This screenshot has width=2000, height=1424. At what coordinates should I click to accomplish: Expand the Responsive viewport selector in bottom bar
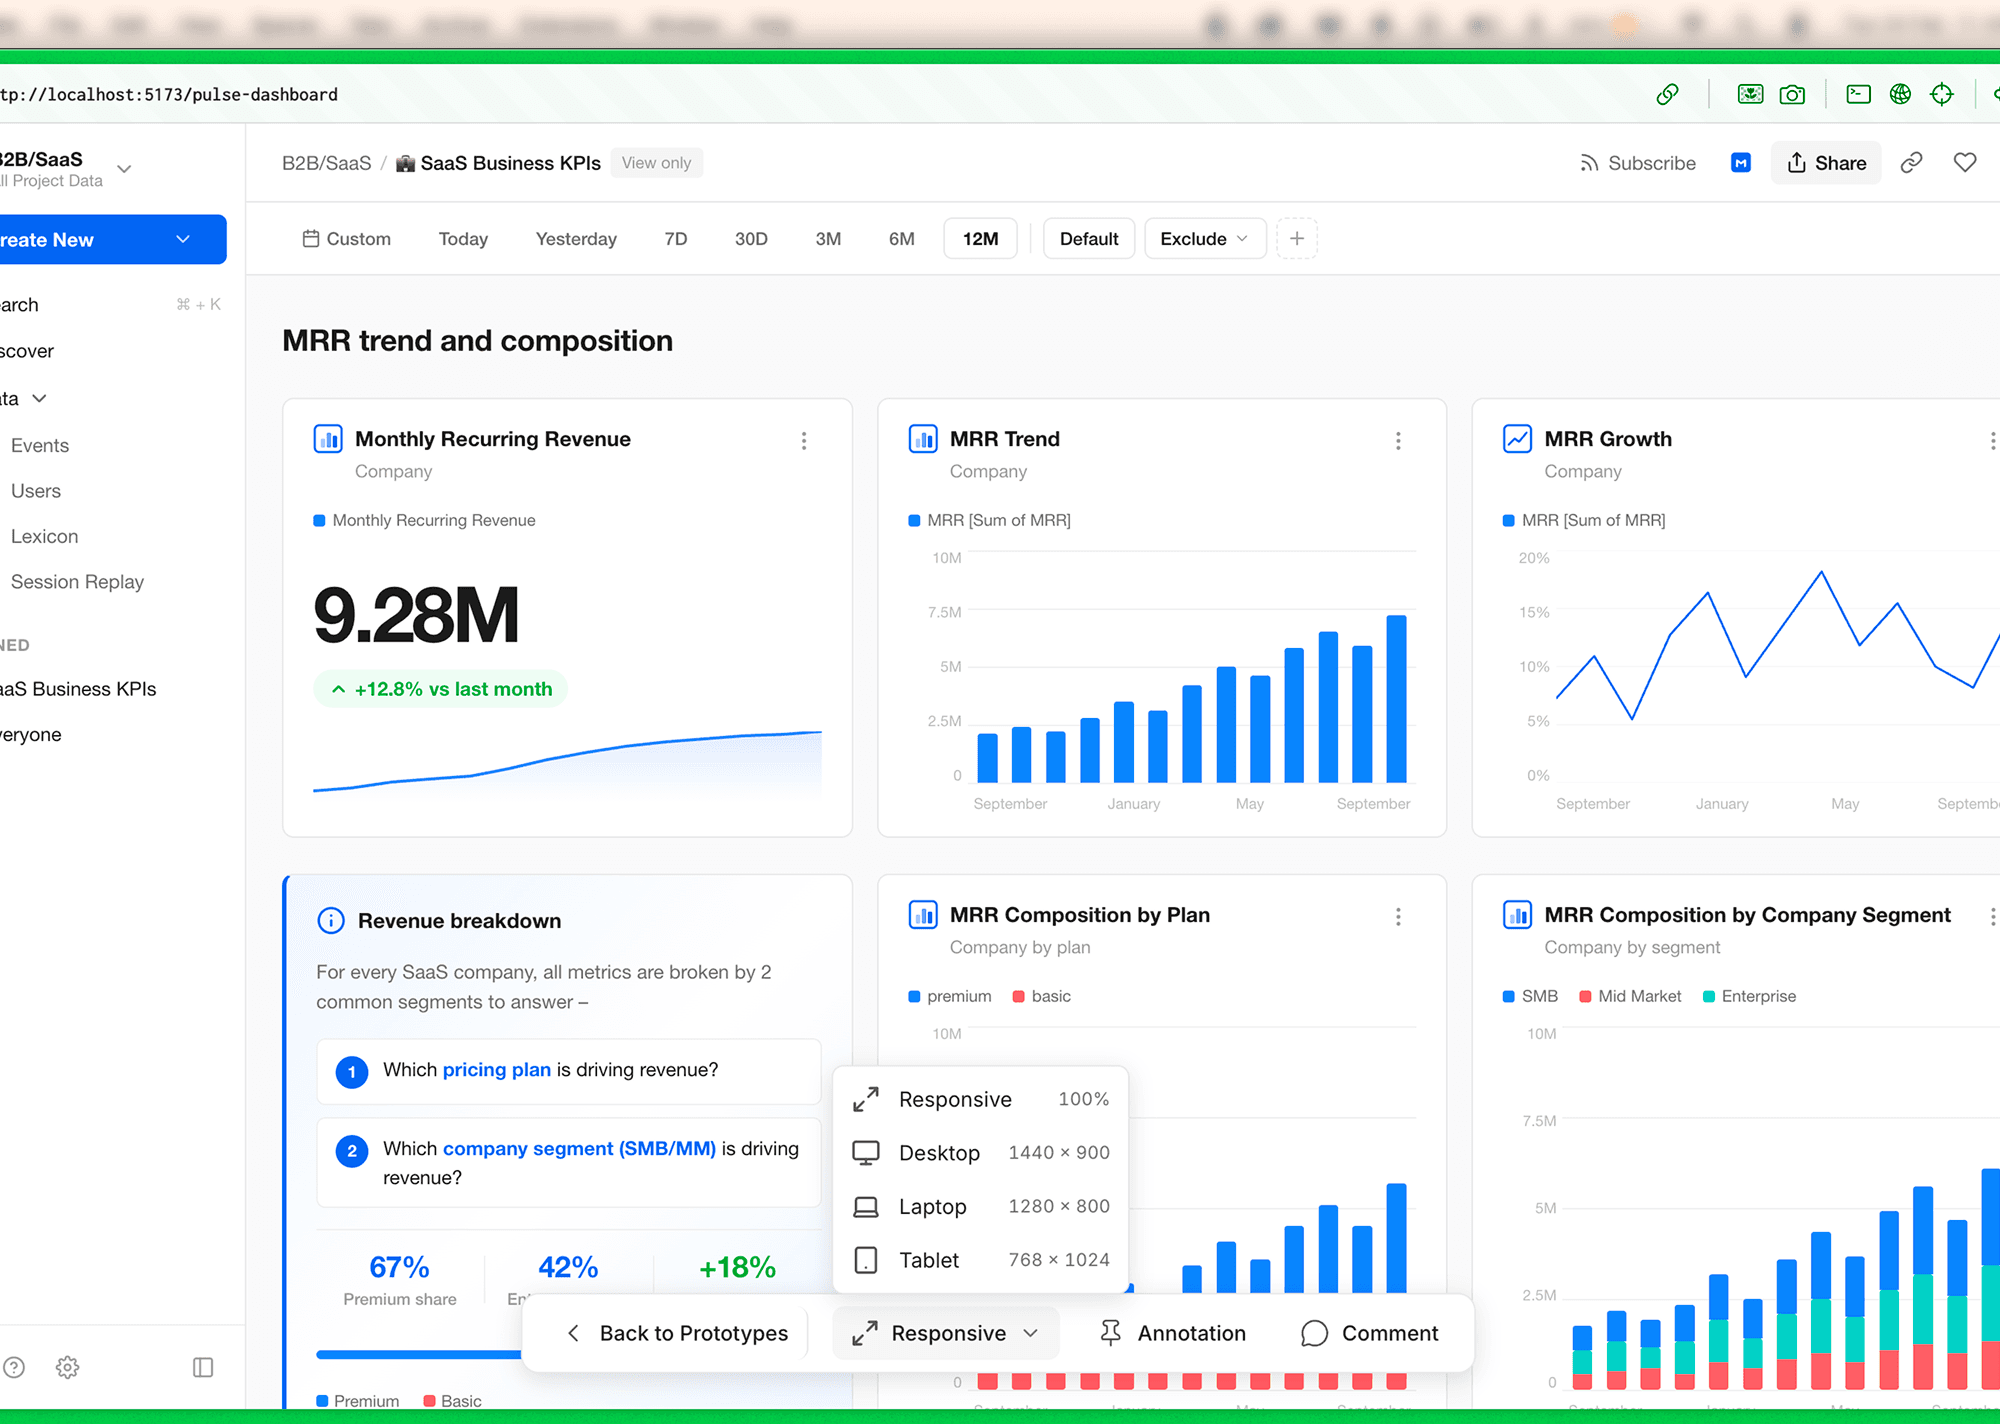click(945, 1333)
